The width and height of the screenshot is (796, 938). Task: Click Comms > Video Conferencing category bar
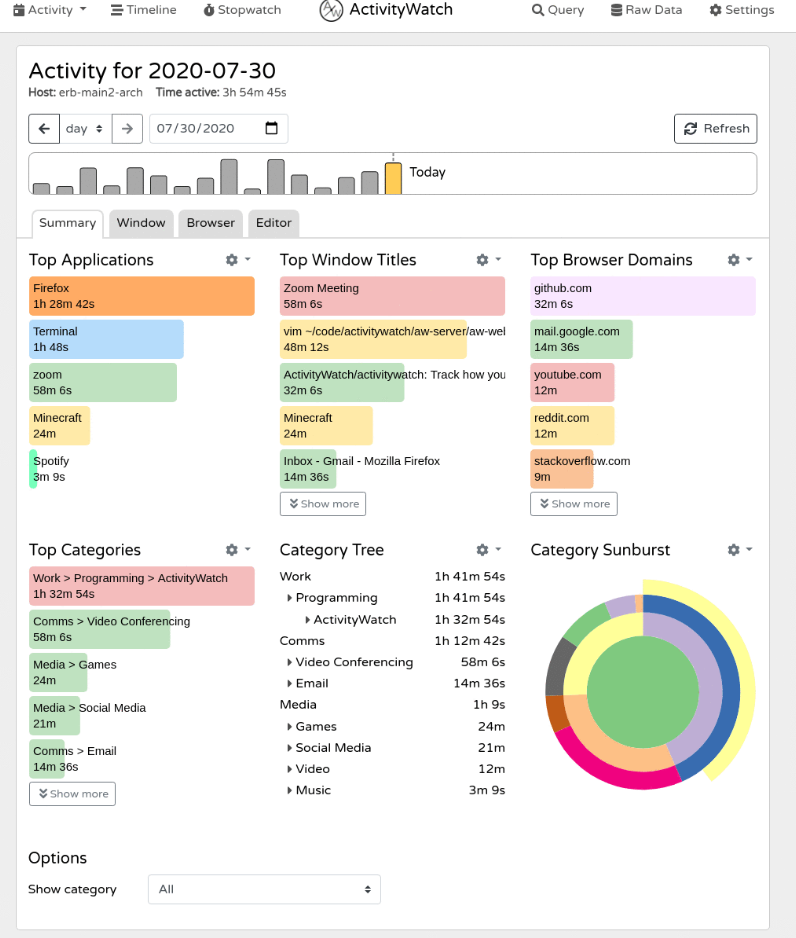[x=110, y=629]
